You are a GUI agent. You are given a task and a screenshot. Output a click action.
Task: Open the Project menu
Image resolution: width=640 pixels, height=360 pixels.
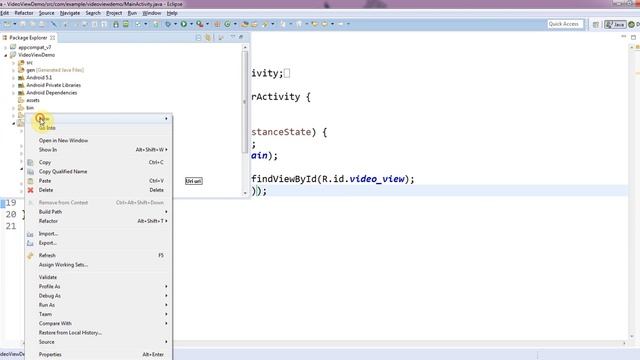click(114, 13)
